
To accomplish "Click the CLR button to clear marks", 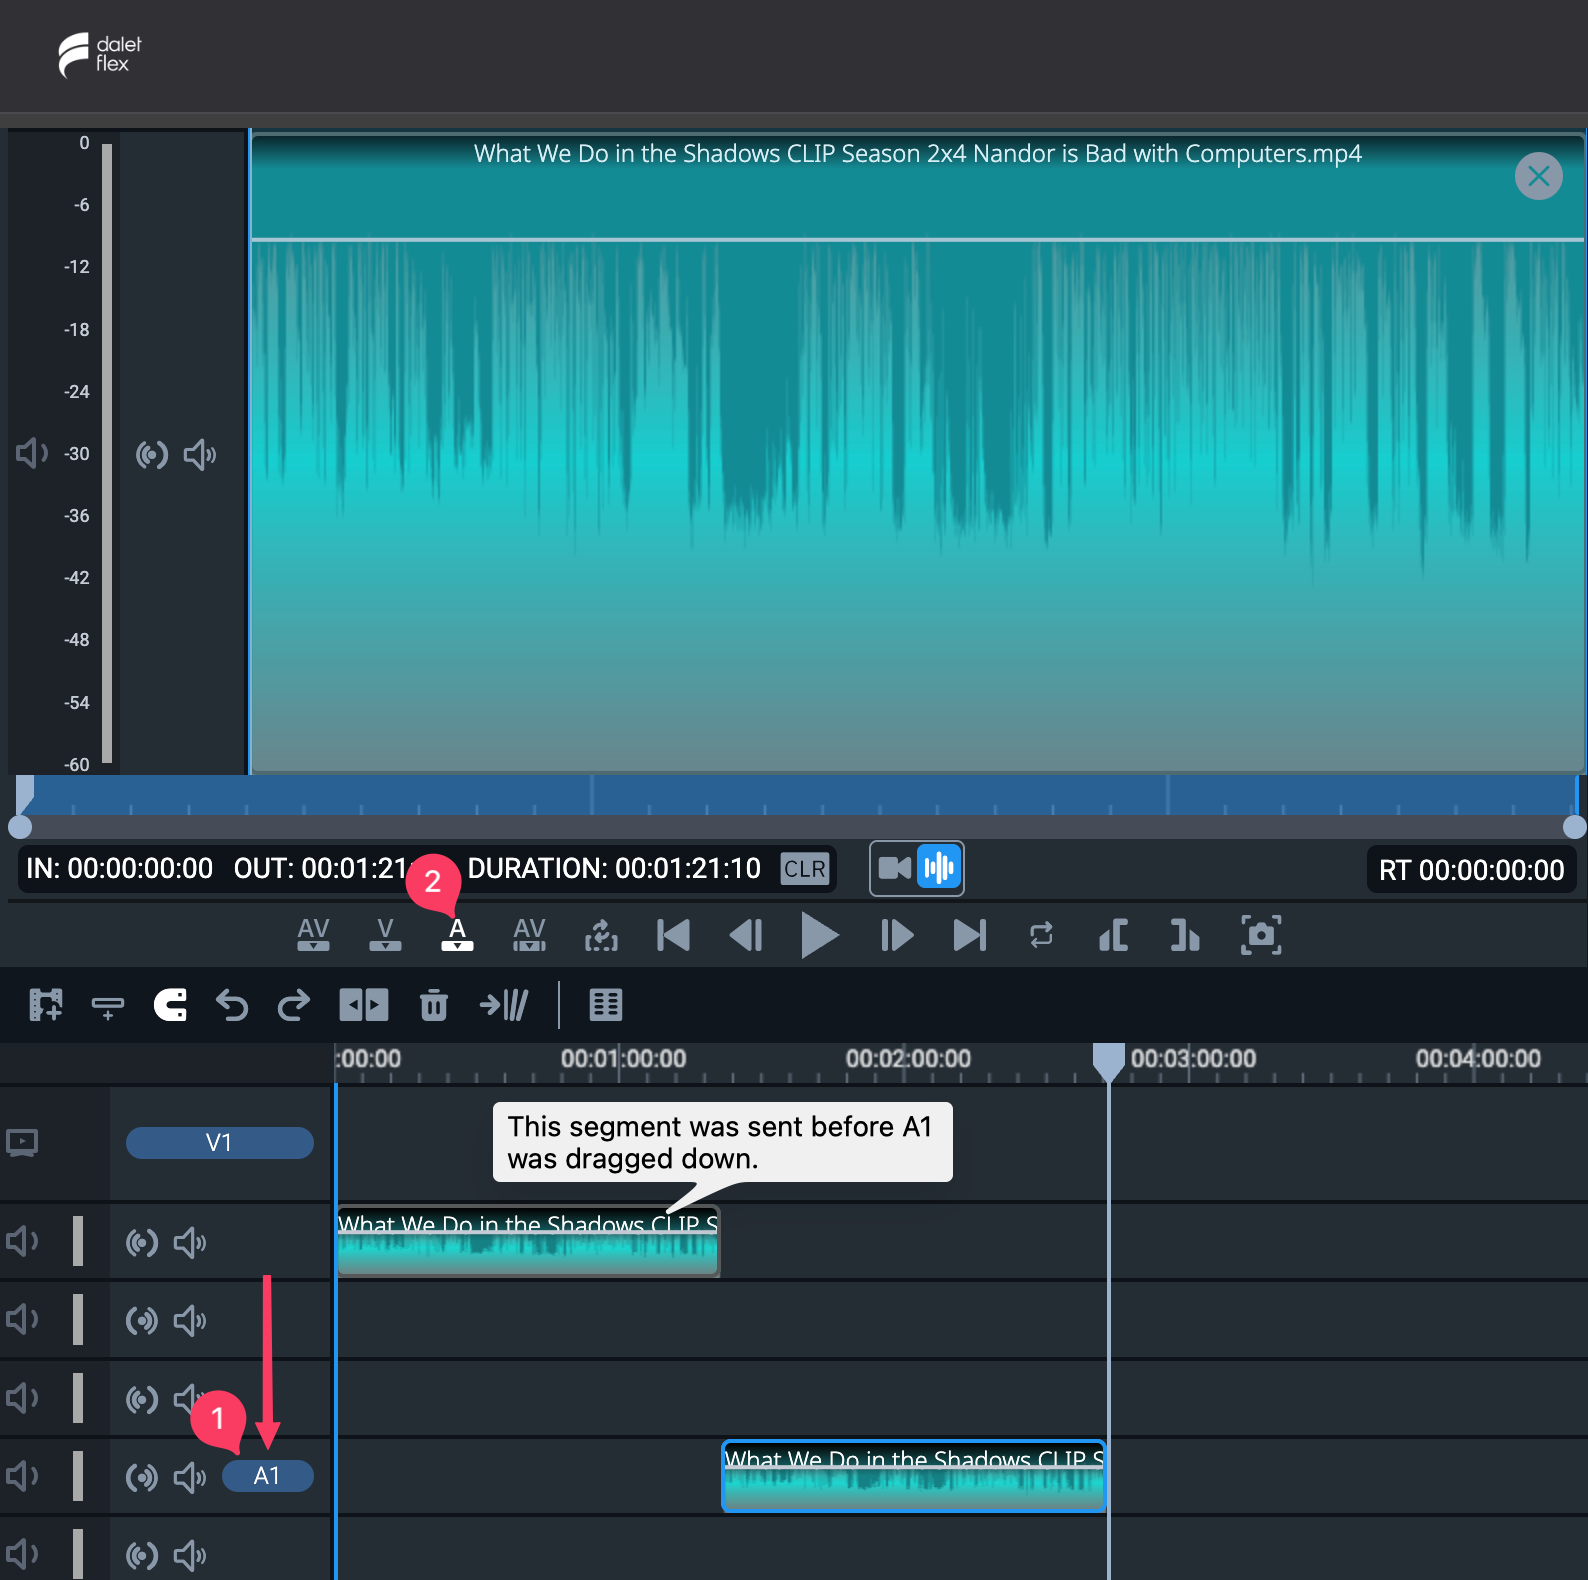I will tap(805, 868).
